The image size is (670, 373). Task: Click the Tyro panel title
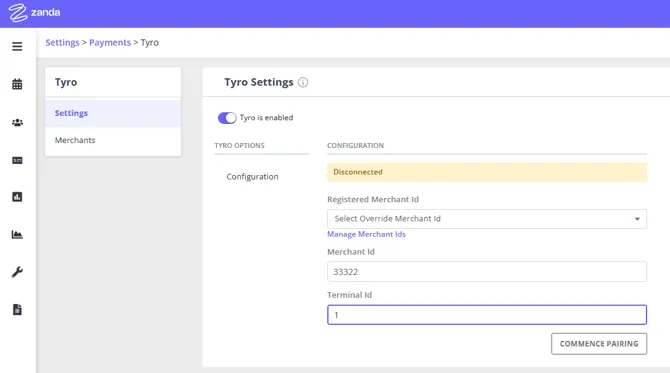click(66, 82)
